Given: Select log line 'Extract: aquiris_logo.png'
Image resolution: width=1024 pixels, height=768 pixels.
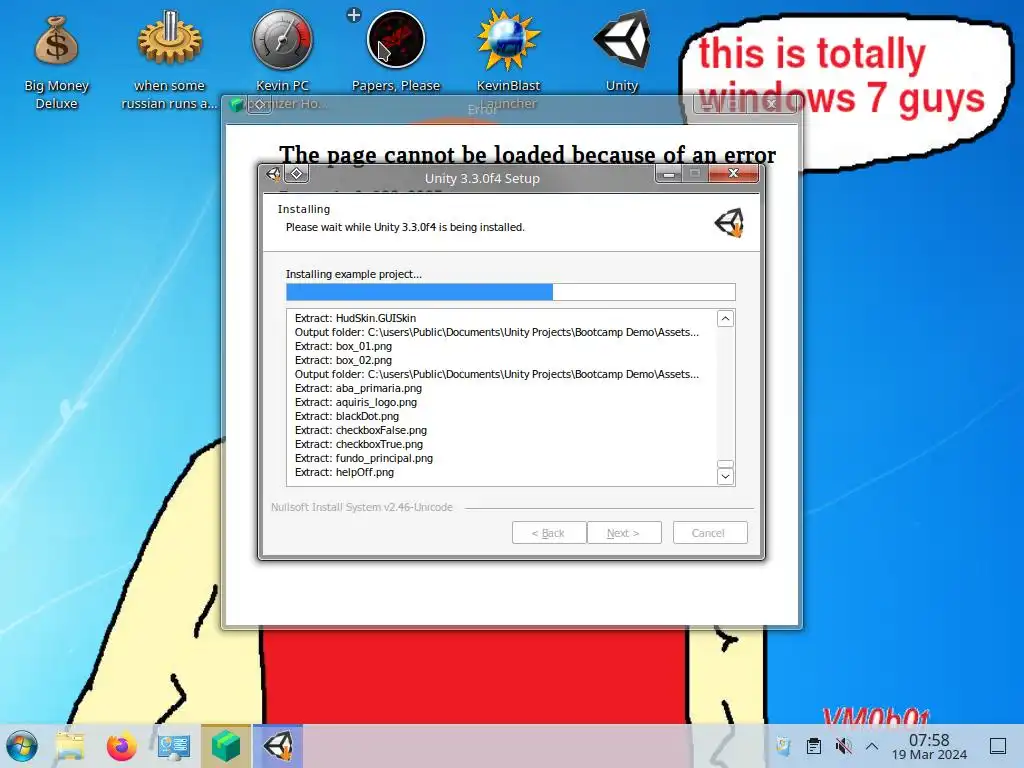Looking at the screenshot, I should click(x=356, y=402).
